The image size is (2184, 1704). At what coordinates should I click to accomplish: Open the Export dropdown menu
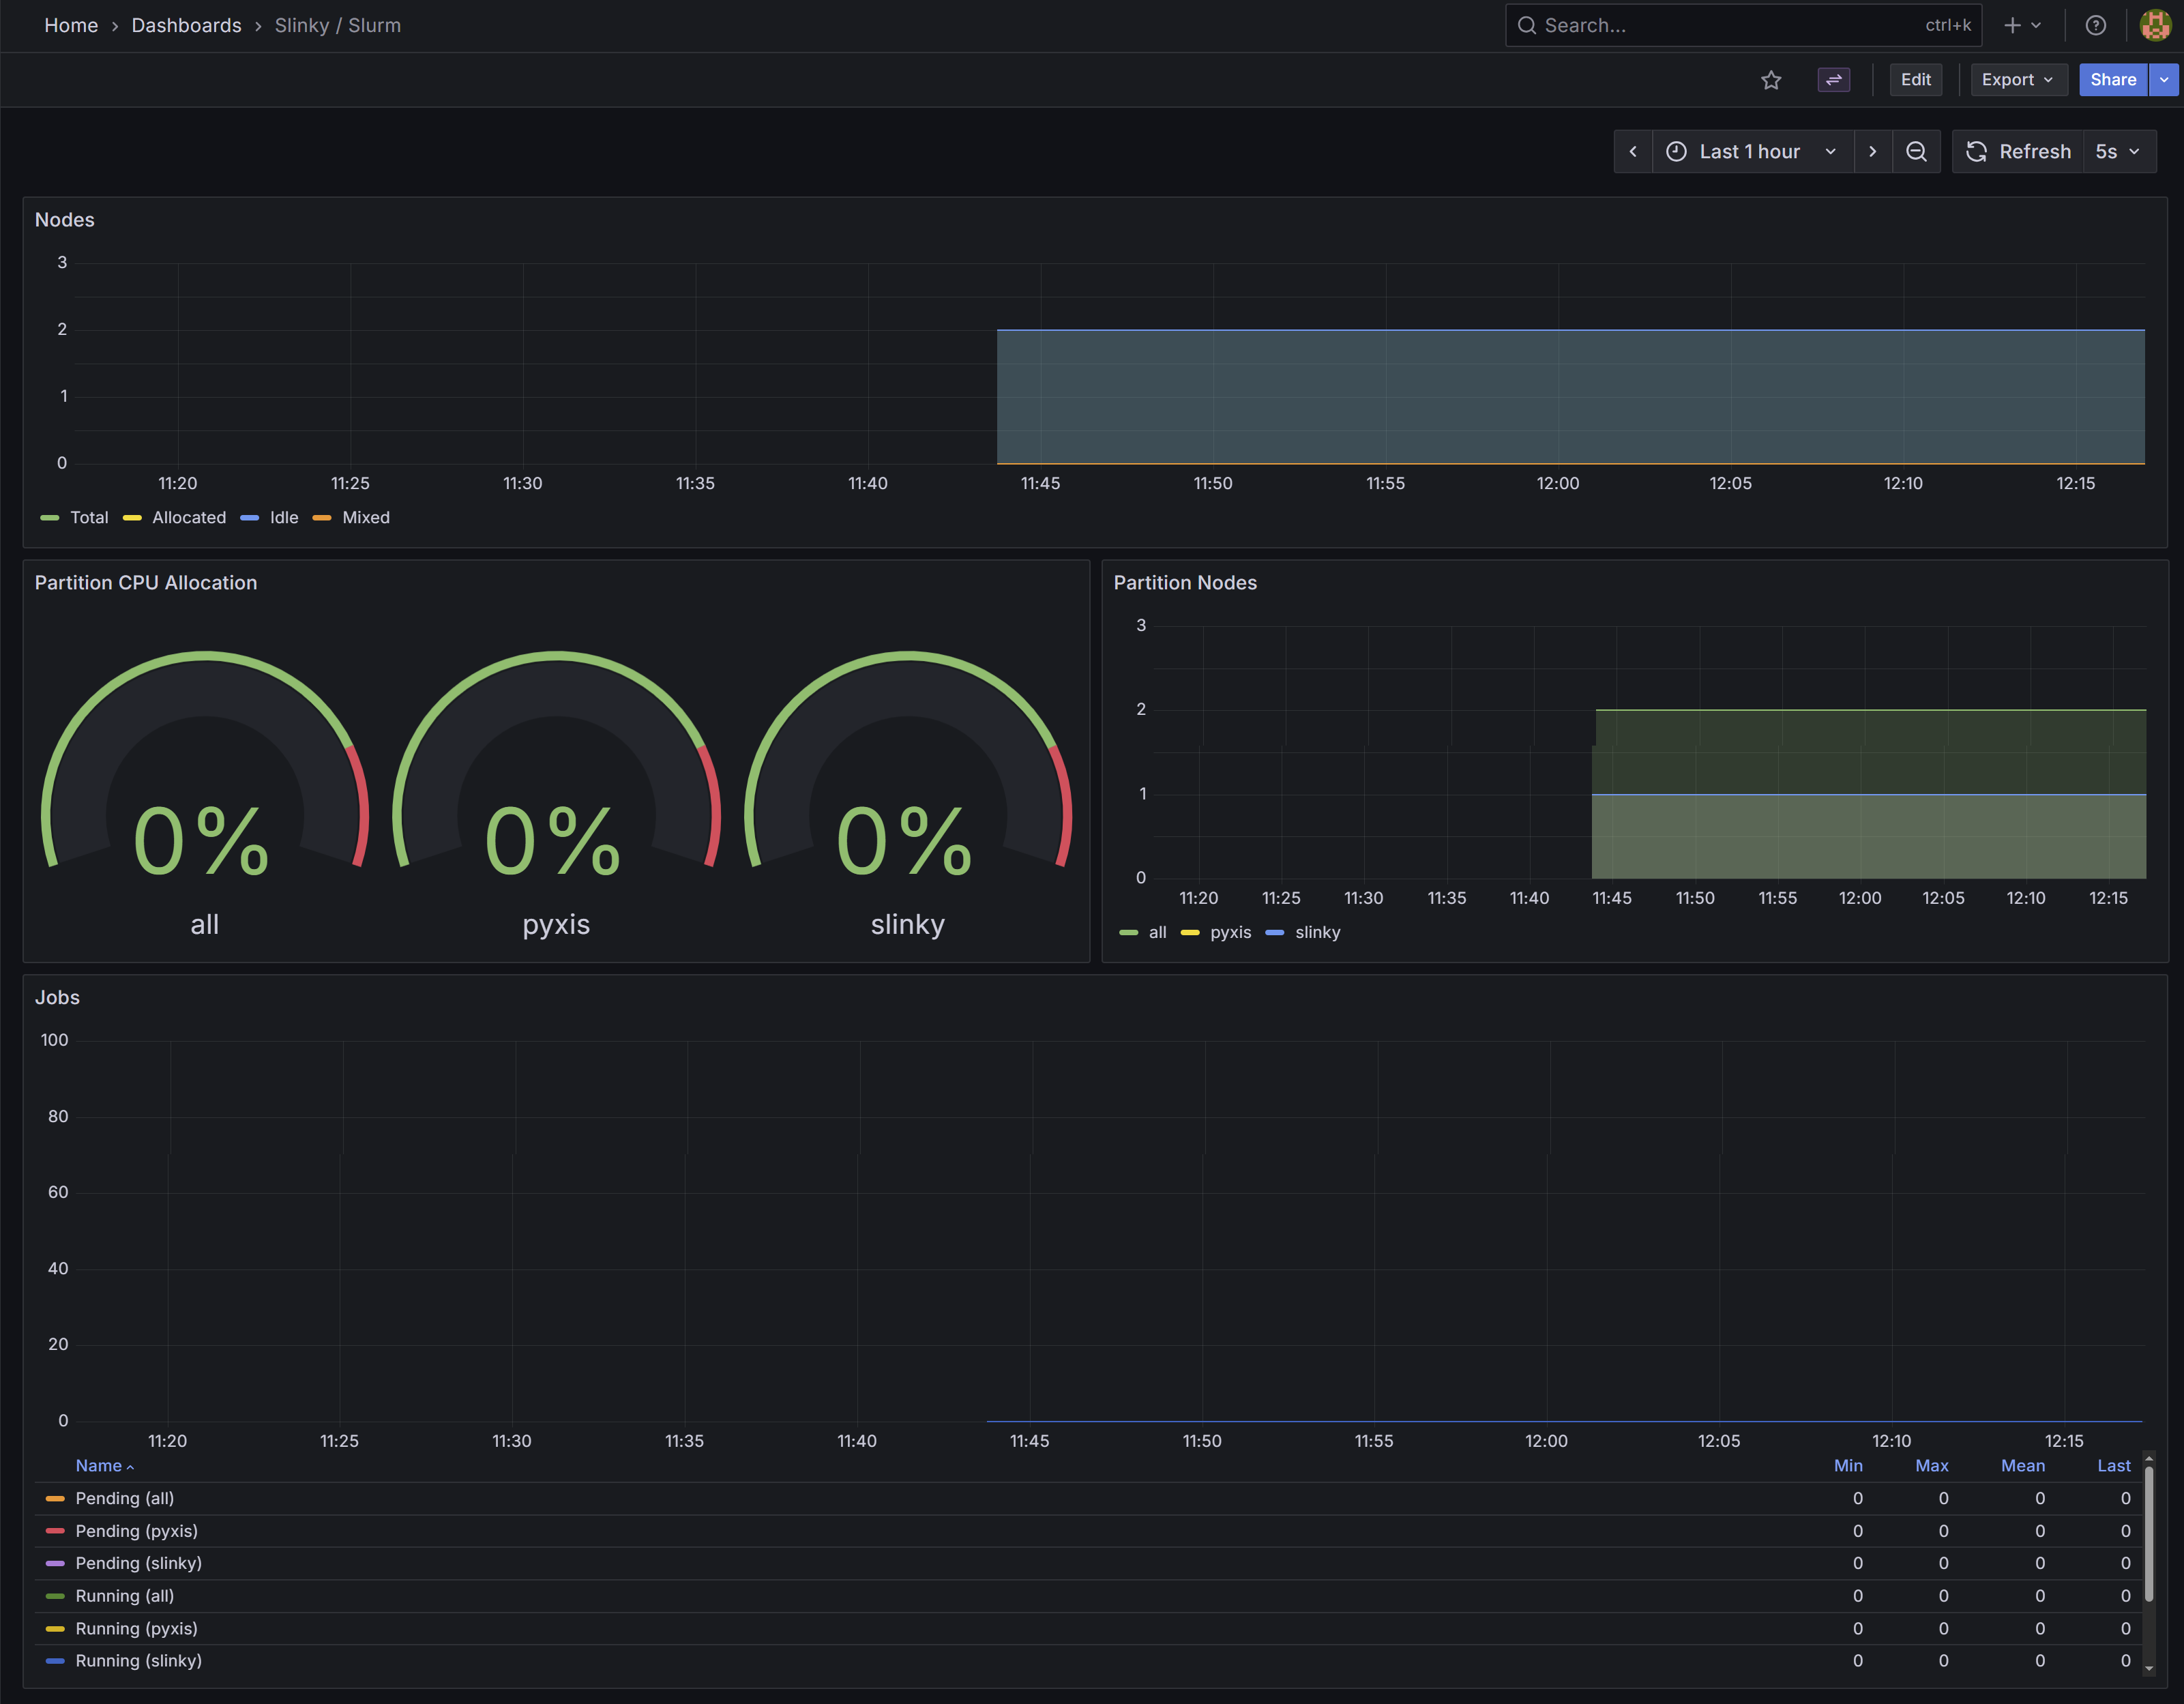click(2017, 80)
